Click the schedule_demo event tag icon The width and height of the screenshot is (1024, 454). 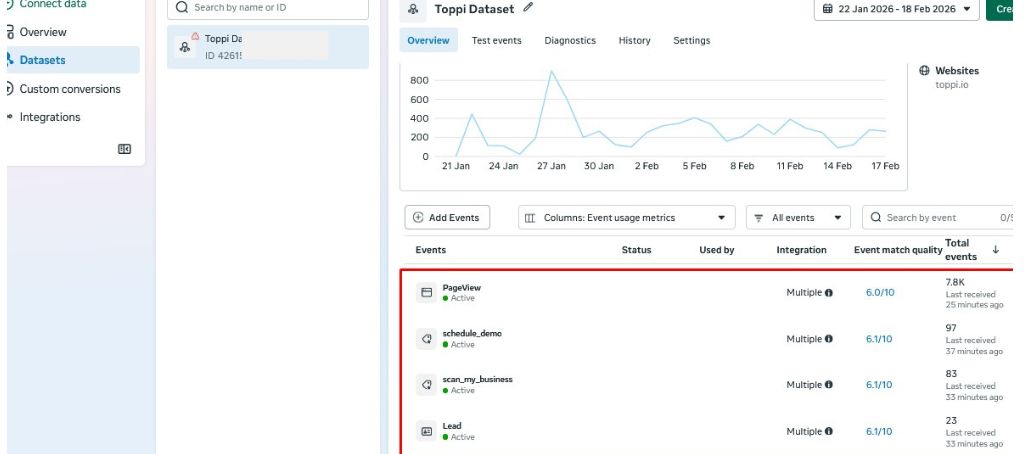(427, 339)
